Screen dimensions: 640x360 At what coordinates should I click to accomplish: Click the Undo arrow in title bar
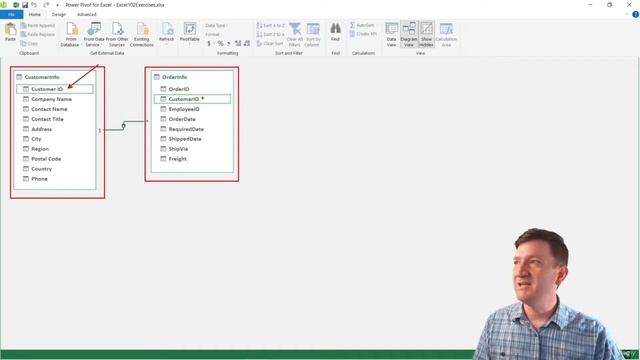click(x=34, y=5)
